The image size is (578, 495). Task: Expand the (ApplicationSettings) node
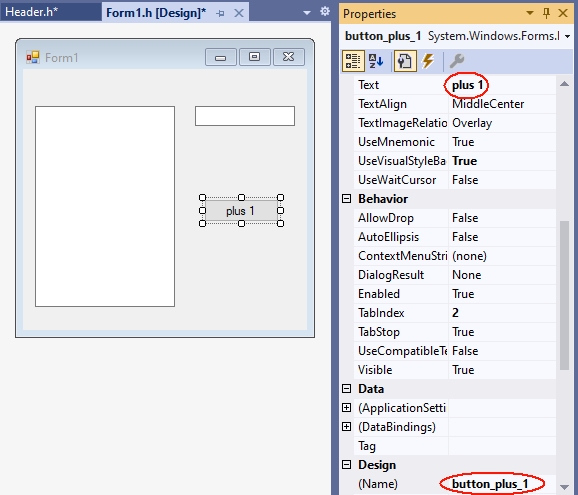tap(347, 408)
